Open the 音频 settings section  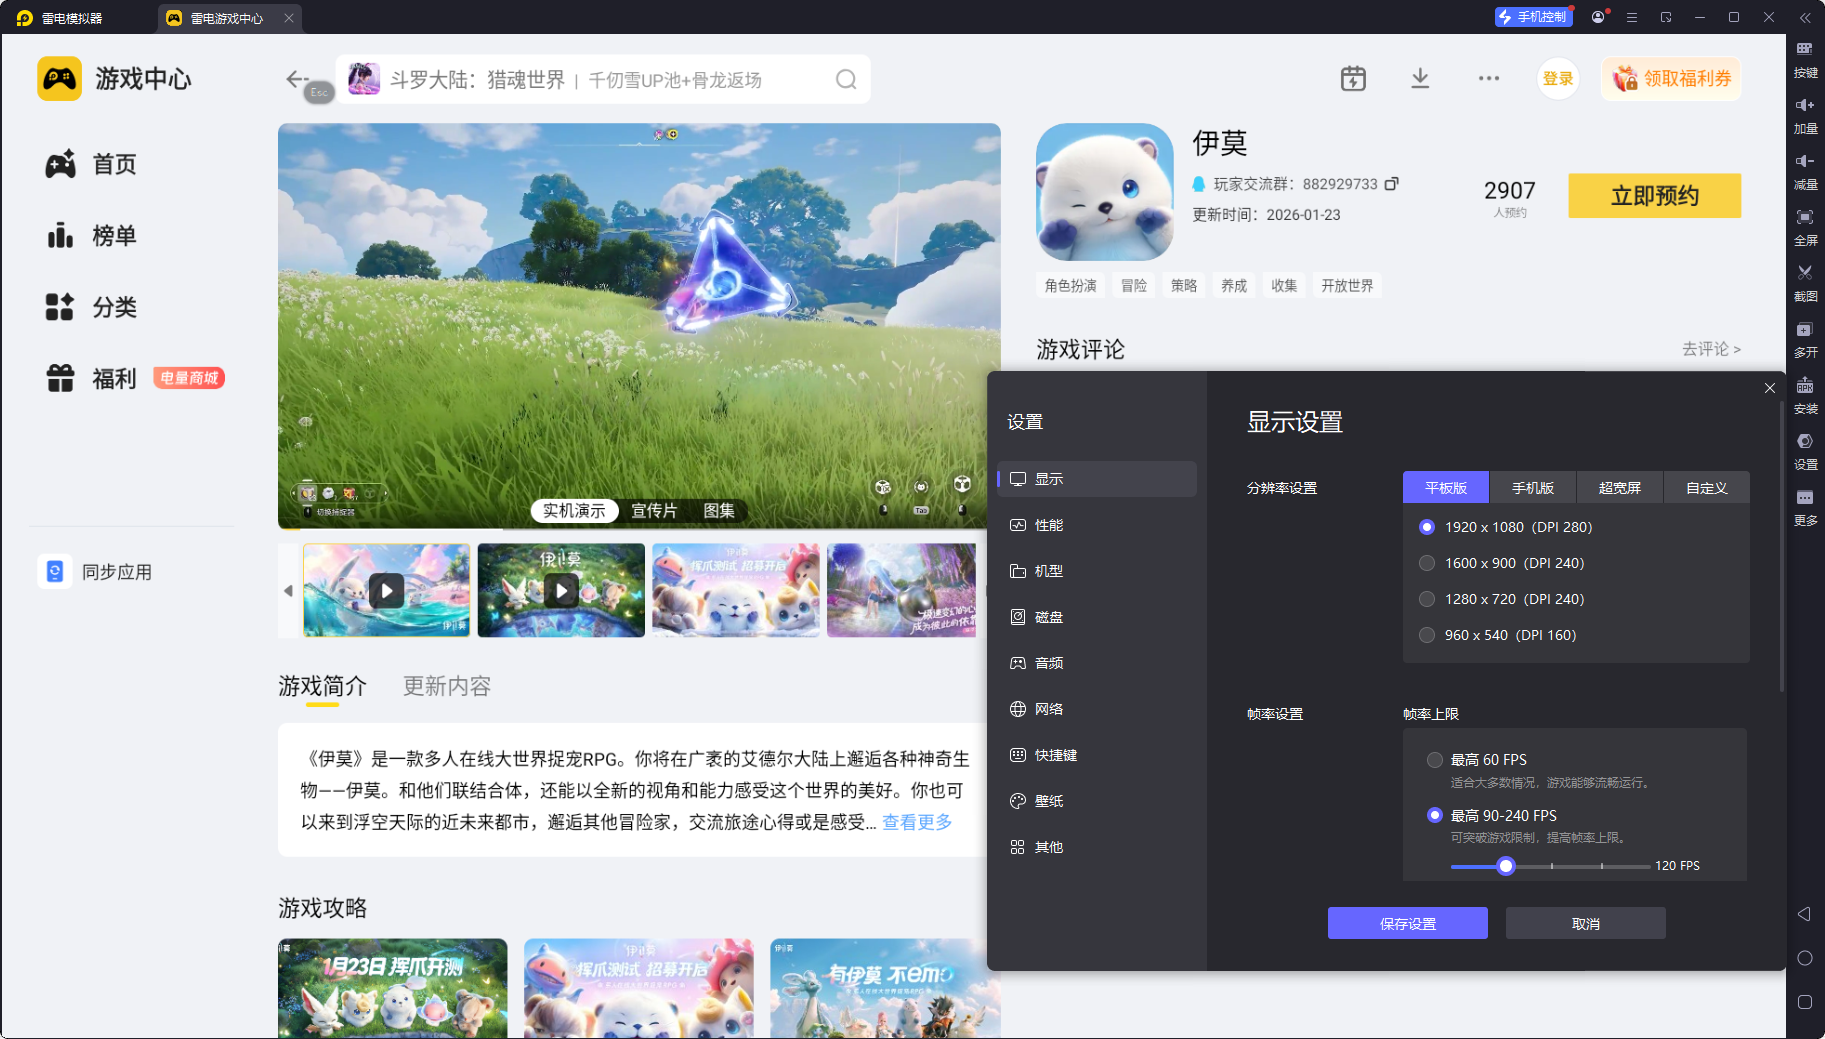pos(1097,663)
